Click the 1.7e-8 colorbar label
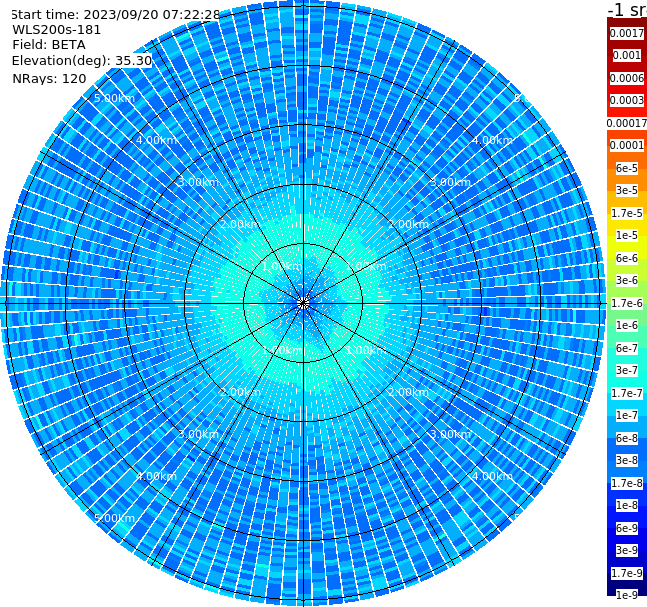 pos(627,483)
